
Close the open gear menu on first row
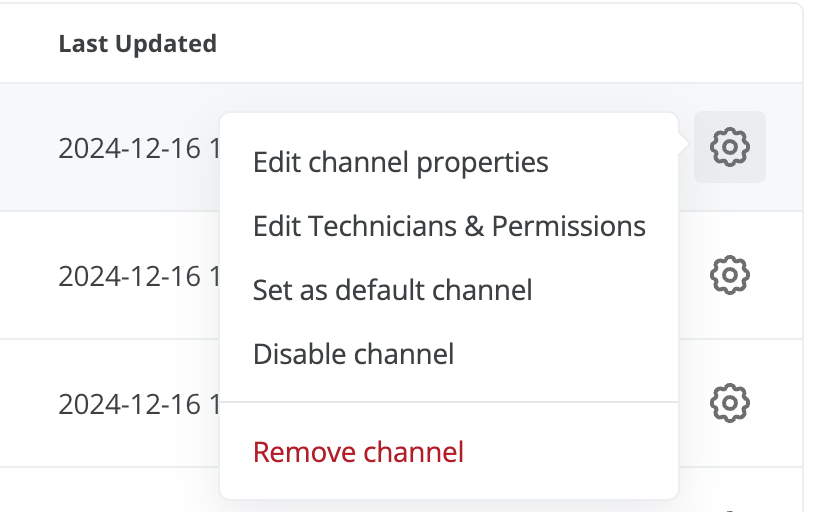click(729, 147)
